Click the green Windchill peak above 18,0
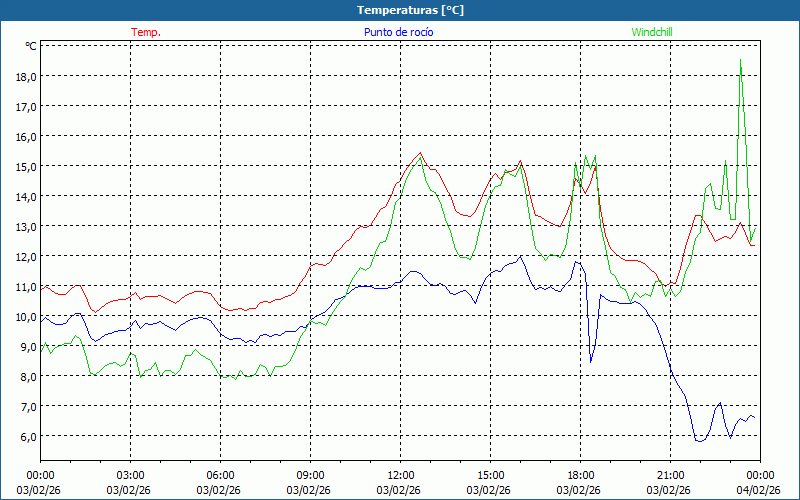This screenshot has height=500, width=800. tap(740, 61)
